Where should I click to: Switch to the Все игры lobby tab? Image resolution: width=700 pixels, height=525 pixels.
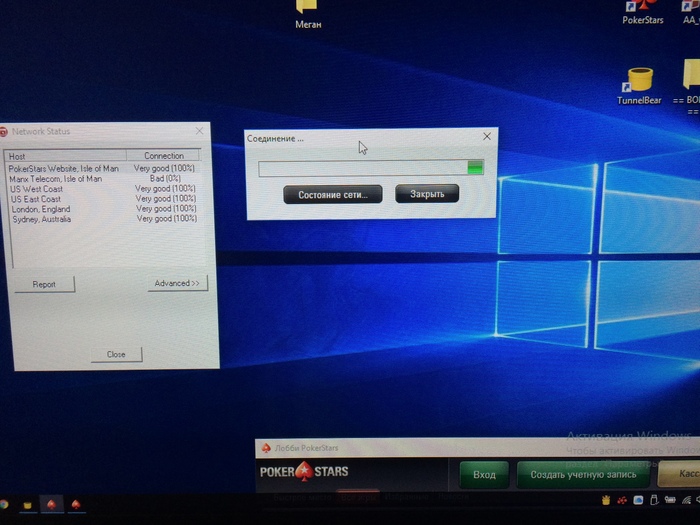click(x=358, y=497)
